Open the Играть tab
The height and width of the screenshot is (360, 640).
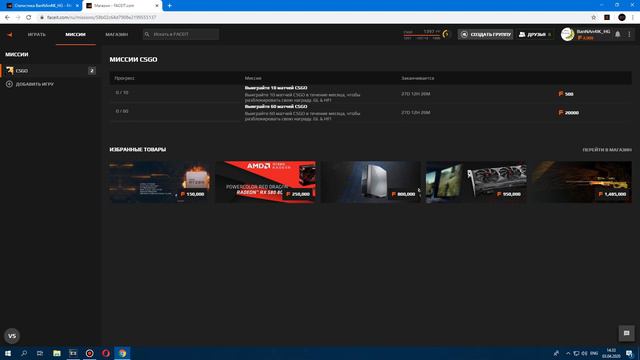[37, 35]
